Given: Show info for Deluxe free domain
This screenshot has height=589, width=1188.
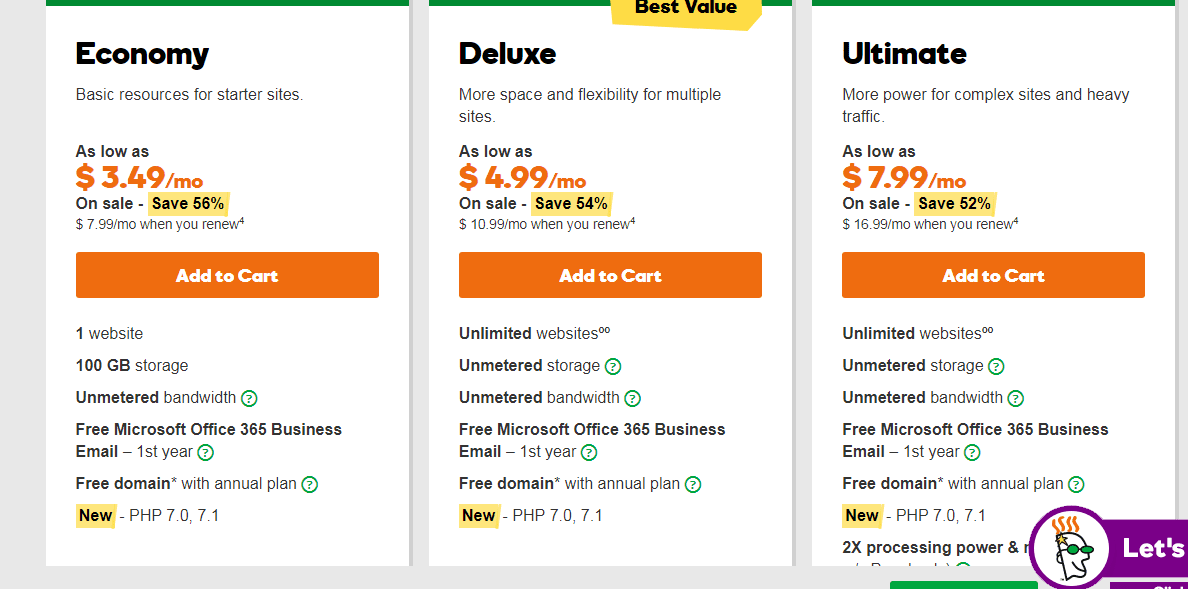Looking at the screenshot, I should pyautogui.click(x=693, y=484).
